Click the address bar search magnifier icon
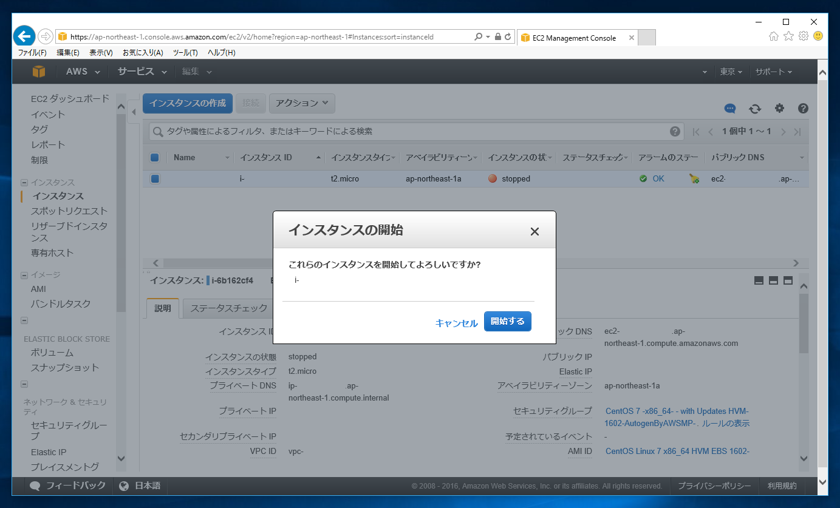This screenshot has height=508, width=840. click(478, 36)
